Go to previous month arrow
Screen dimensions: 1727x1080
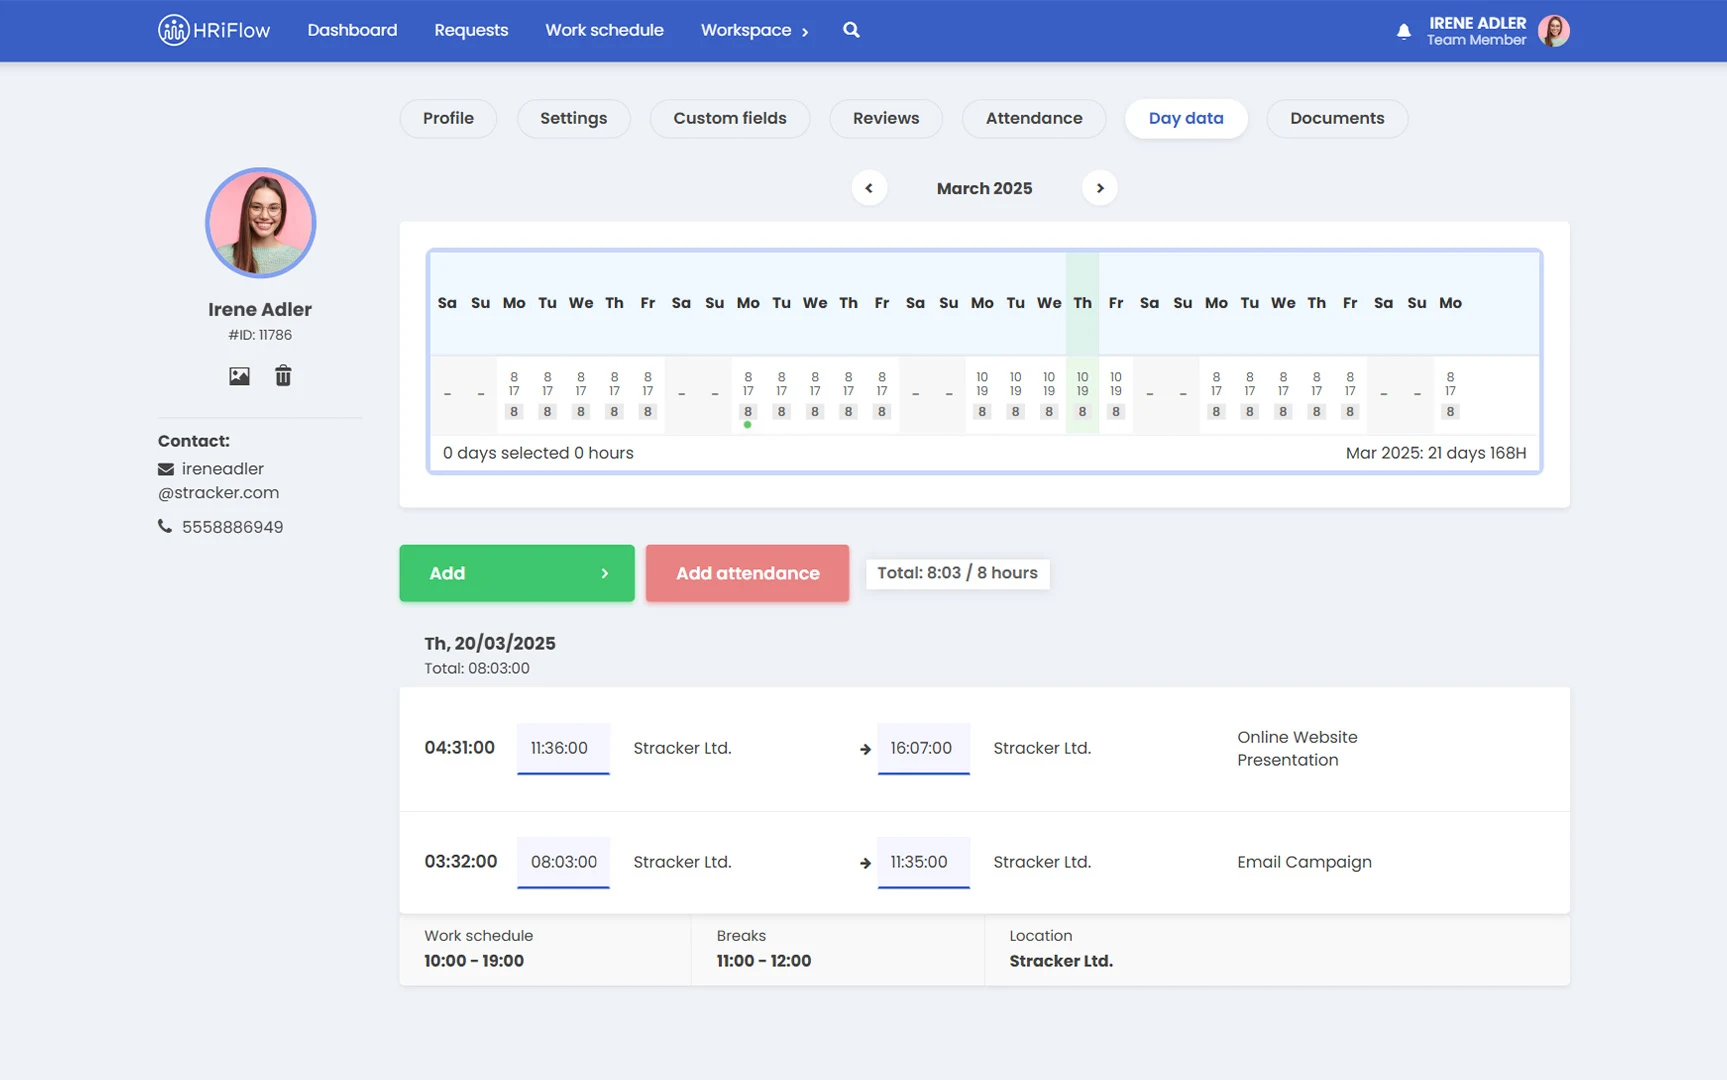pos(869,188)
